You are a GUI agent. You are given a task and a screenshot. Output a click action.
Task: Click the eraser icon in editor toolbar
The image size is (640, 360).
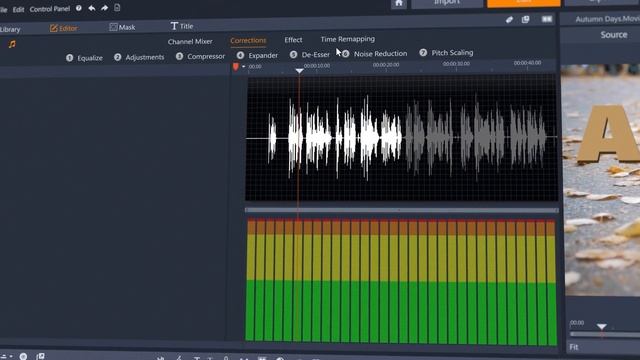[x=509, y=20]
